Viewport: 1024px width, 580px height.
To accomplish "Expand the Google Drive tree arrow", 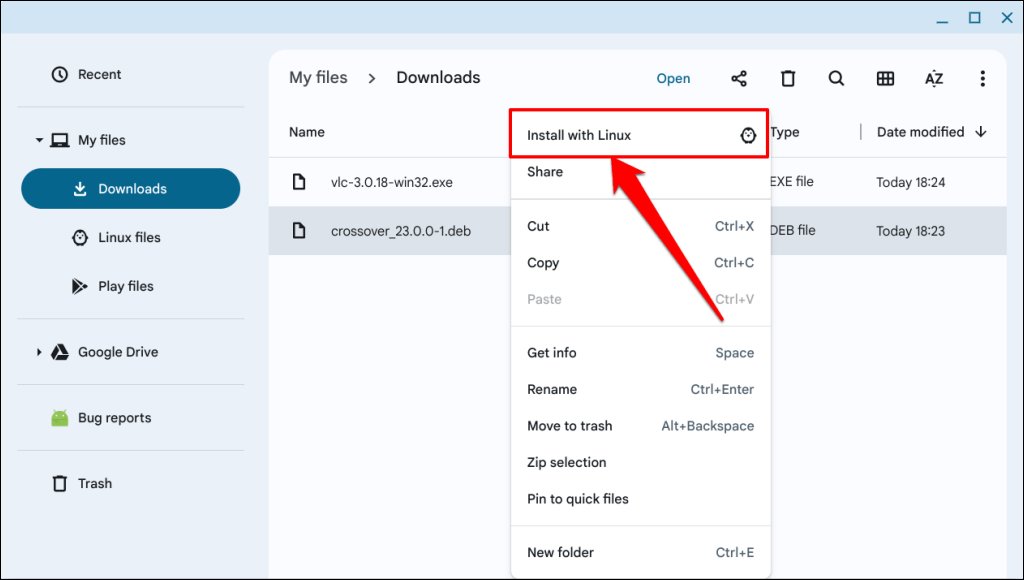I will click(39, 352).
